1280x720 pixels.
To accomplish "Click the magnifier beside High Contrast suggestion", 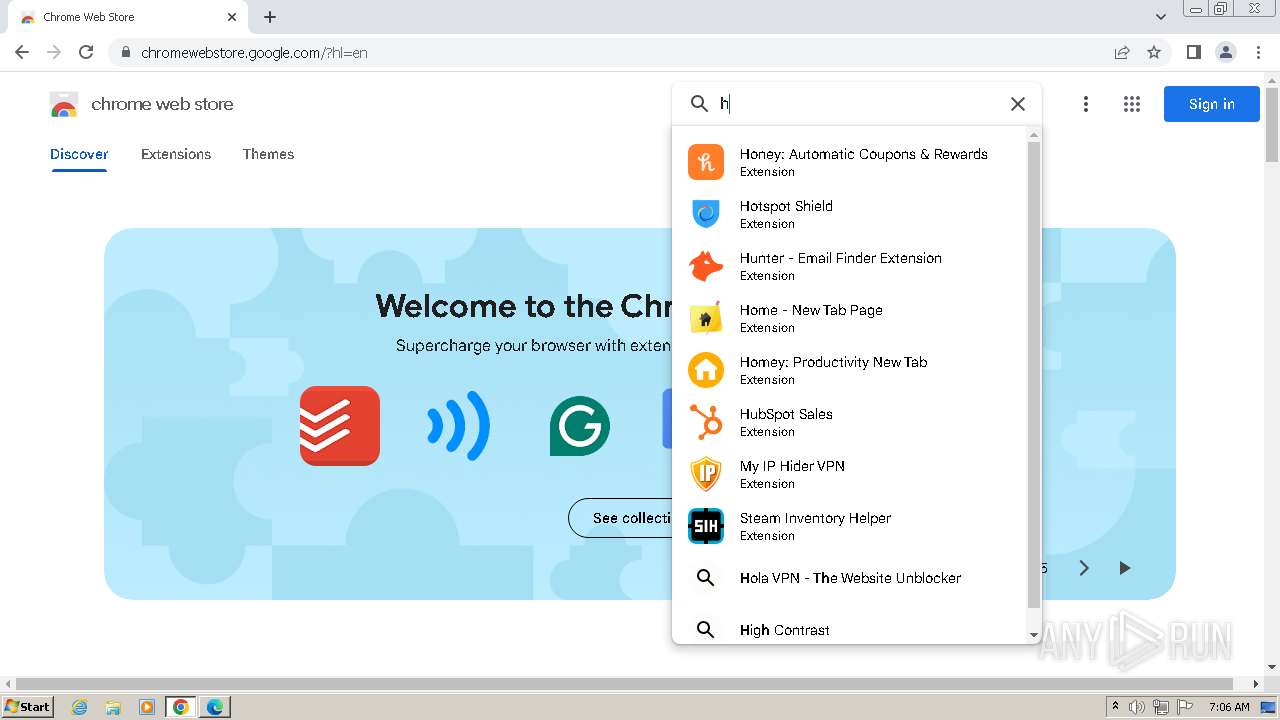I will click(x=706, y=630).
